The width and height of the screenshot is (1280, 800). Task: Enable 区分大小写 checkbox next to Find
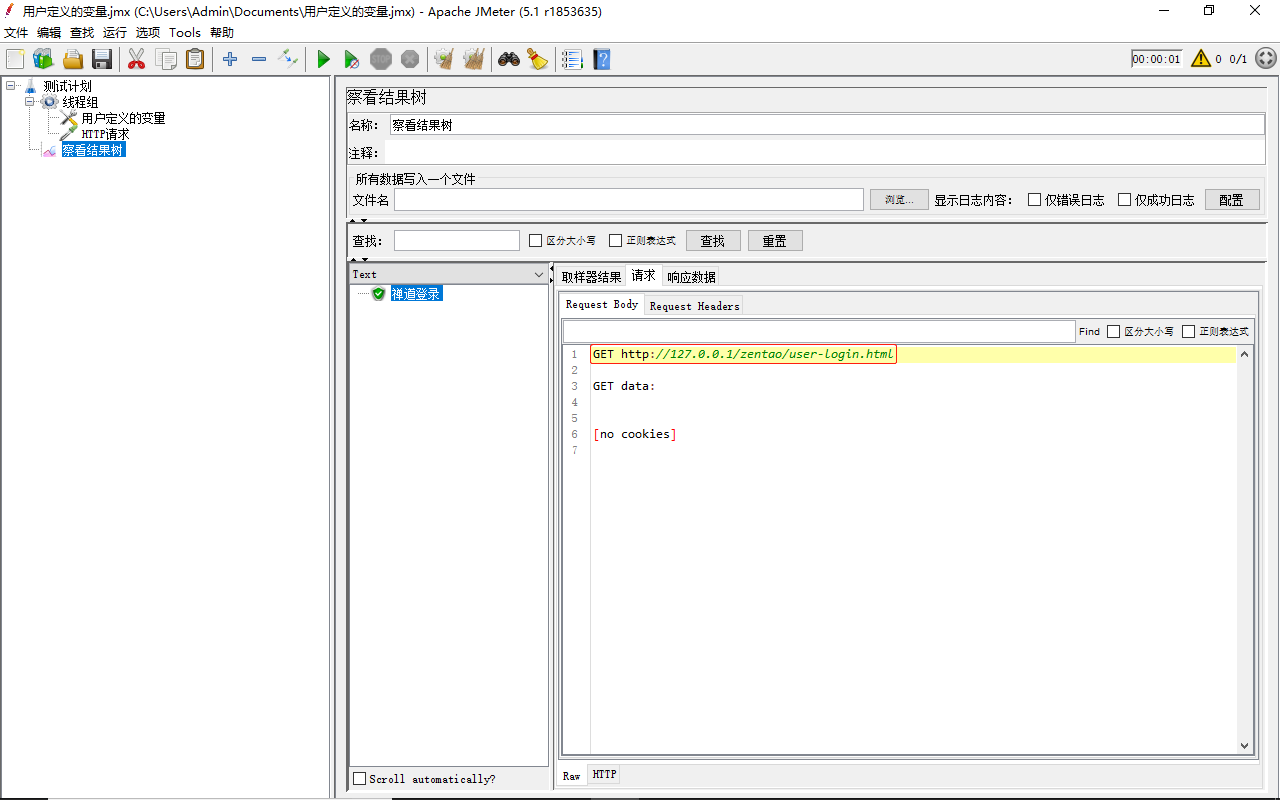[1114, 332]
